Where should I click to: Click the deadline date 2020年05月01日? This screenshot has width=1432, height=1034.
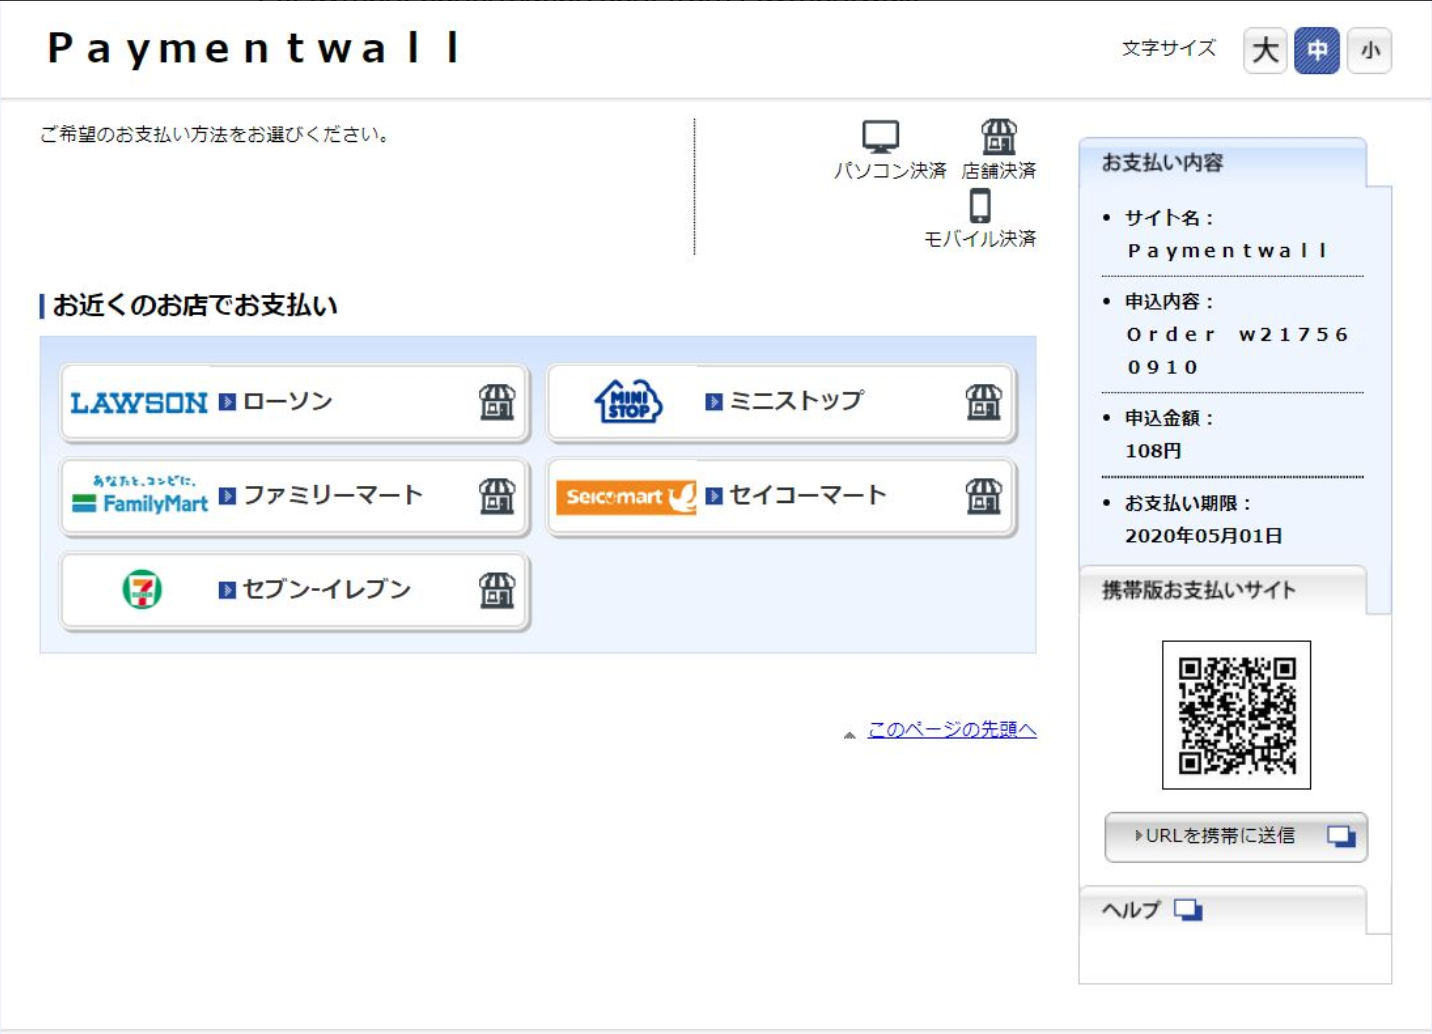coord(1204,536)
